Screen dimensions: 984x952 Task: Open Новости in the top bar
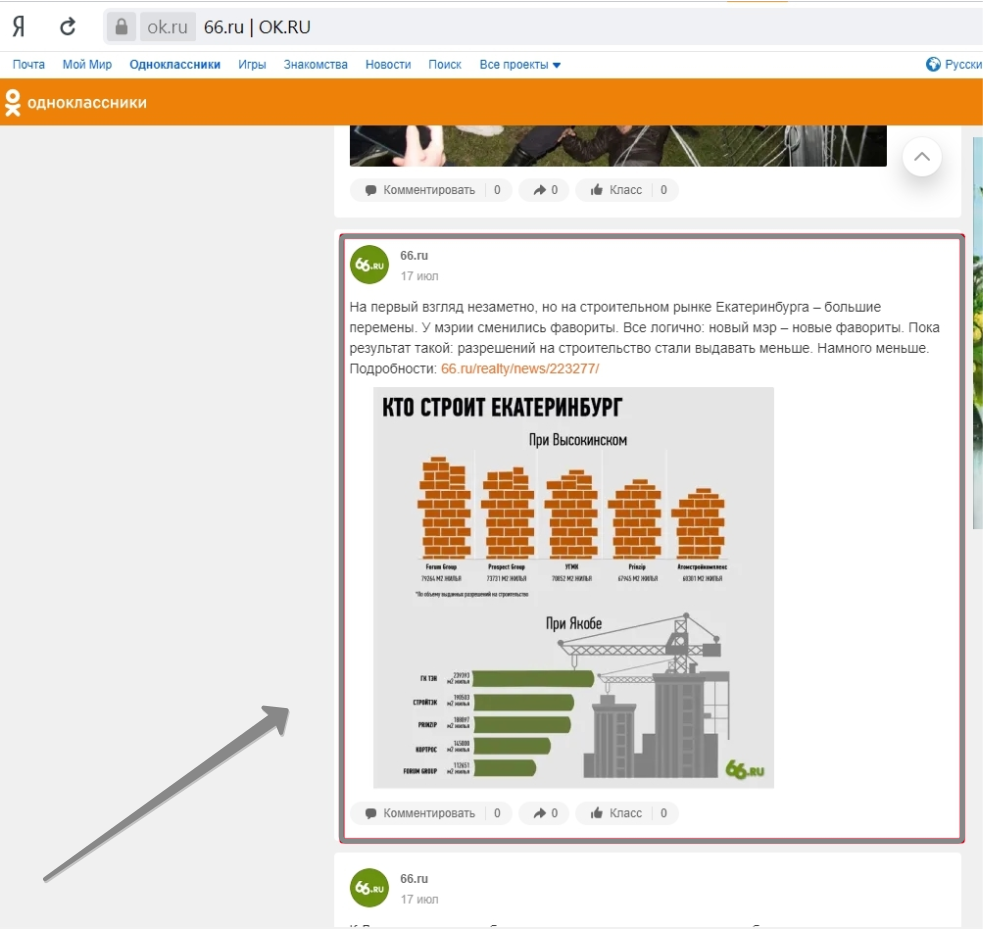(x=388, y=64)
